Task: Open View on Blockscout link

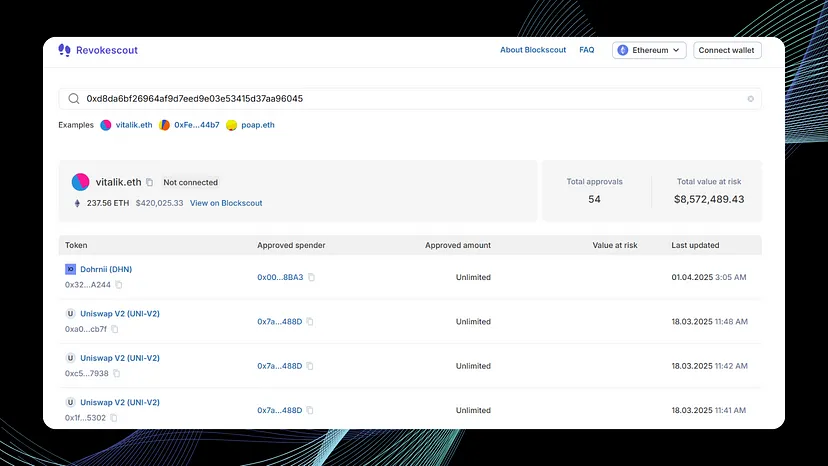Action: 226,203
